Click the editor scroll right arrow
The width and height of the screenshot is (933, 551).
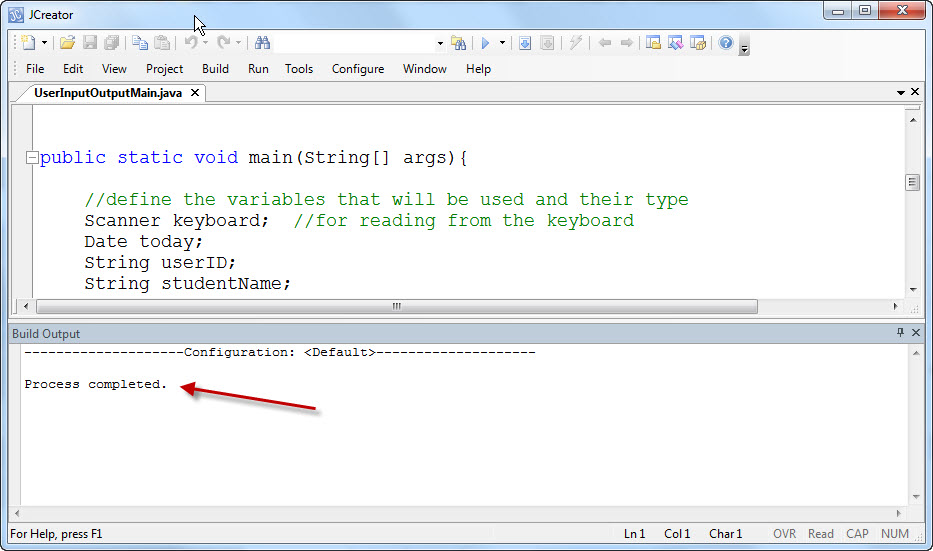tap(896, 306)
